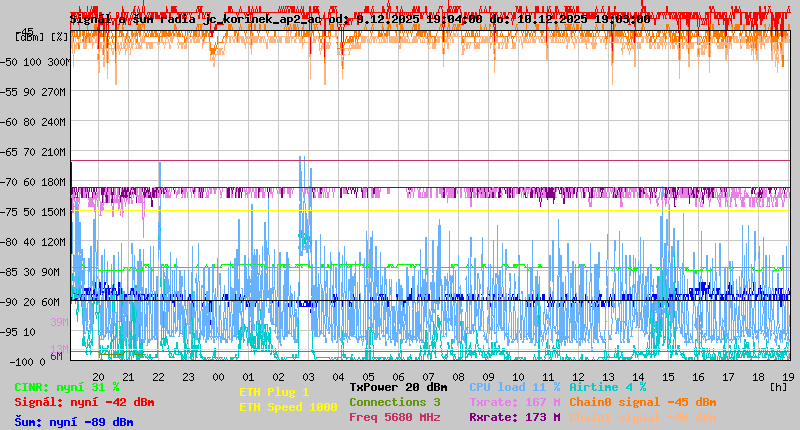Click the [h] hours unit label
This screenshot has width=800, height=430.
pyautogui.click(x=778, y=386)
